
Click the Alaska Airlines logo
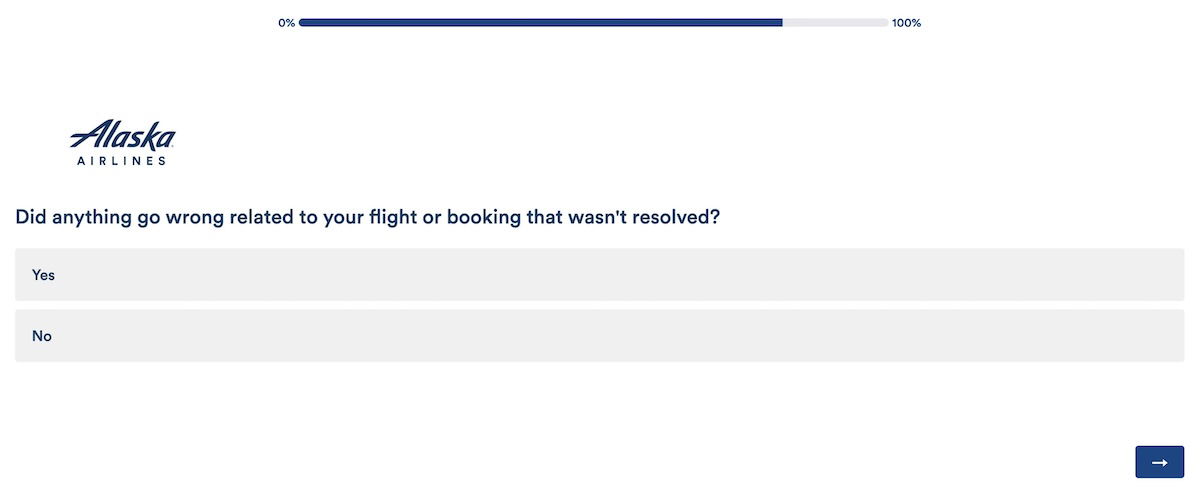[x=122, y=142]
